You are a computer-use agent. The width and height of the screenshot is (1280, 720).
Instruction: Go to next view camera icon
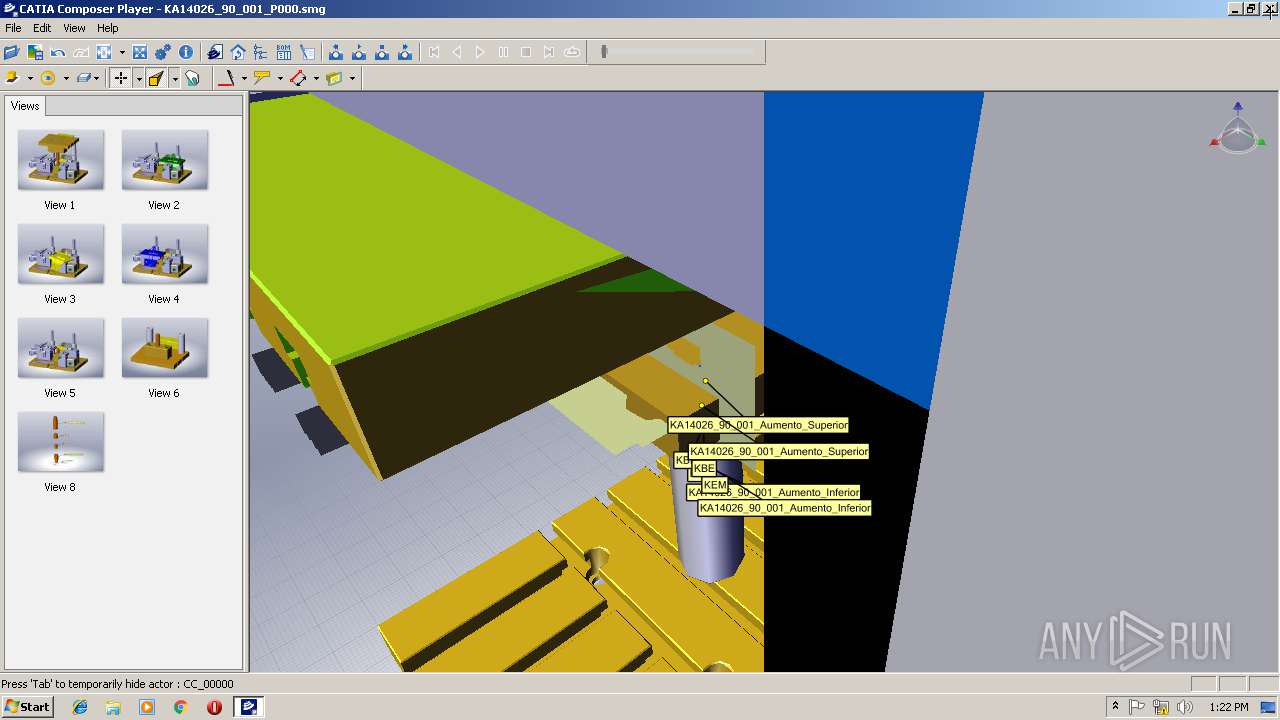coord(382,52)
